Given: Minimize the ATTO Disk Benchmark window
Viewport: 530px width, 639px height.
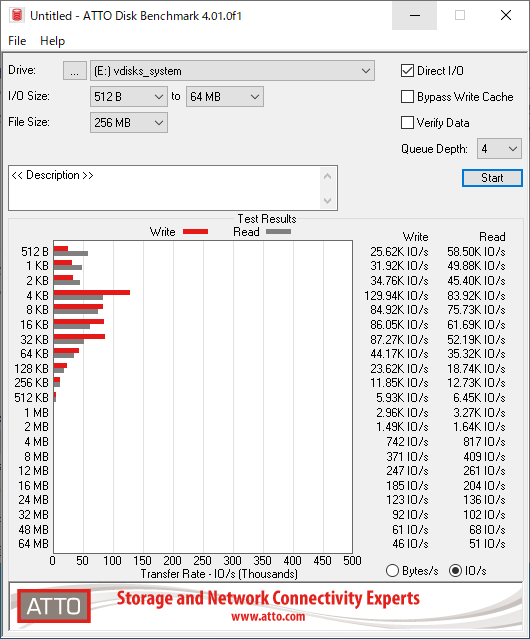Looking at the screenshot, I should [414, 15].
